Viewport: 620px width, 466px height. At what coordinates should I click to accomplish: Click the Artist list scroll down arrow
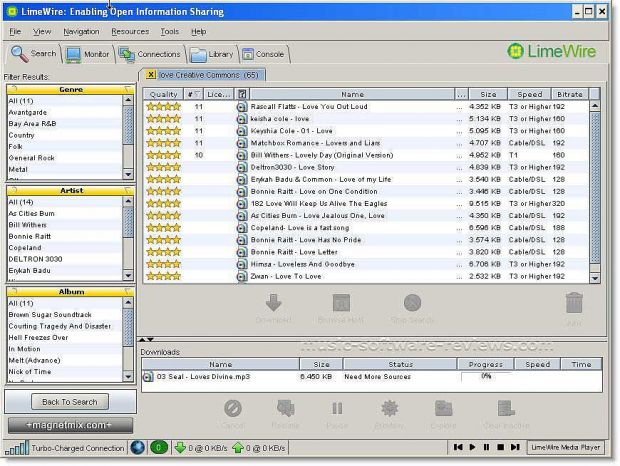(128, 275)
